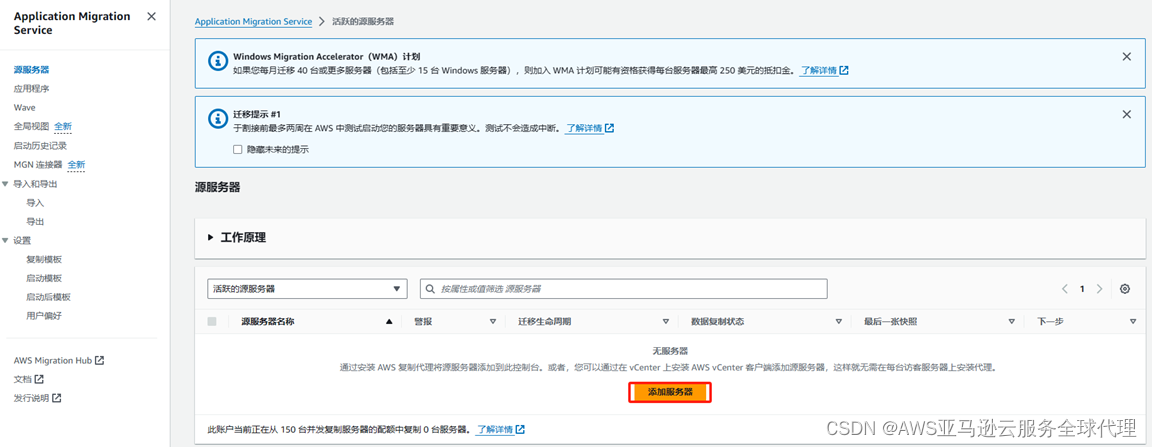Click the info icon in 迁移提示 banner

(217, 118)
